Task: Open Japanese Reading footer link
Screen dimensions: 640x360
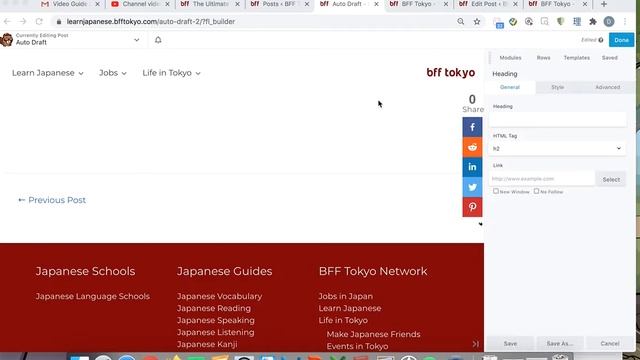Action: point(214,308)
